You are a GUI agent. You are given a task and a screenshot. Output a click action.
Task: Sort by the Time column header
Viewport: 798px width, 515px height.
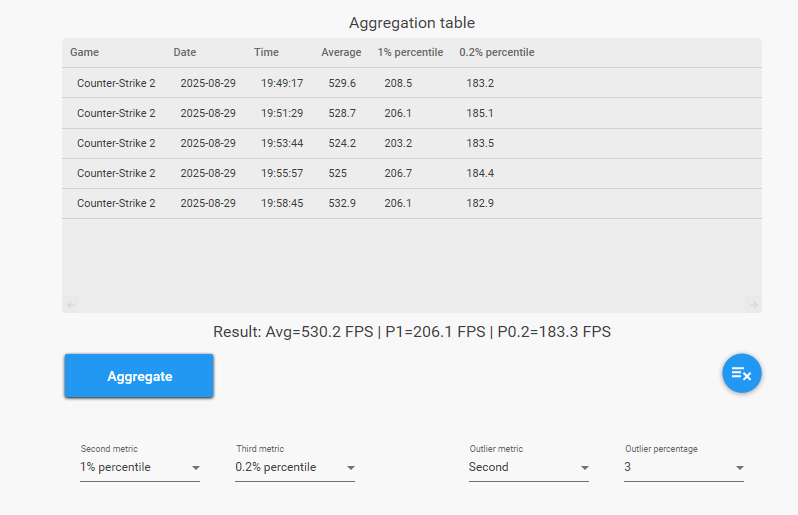(x=266, y=52)
